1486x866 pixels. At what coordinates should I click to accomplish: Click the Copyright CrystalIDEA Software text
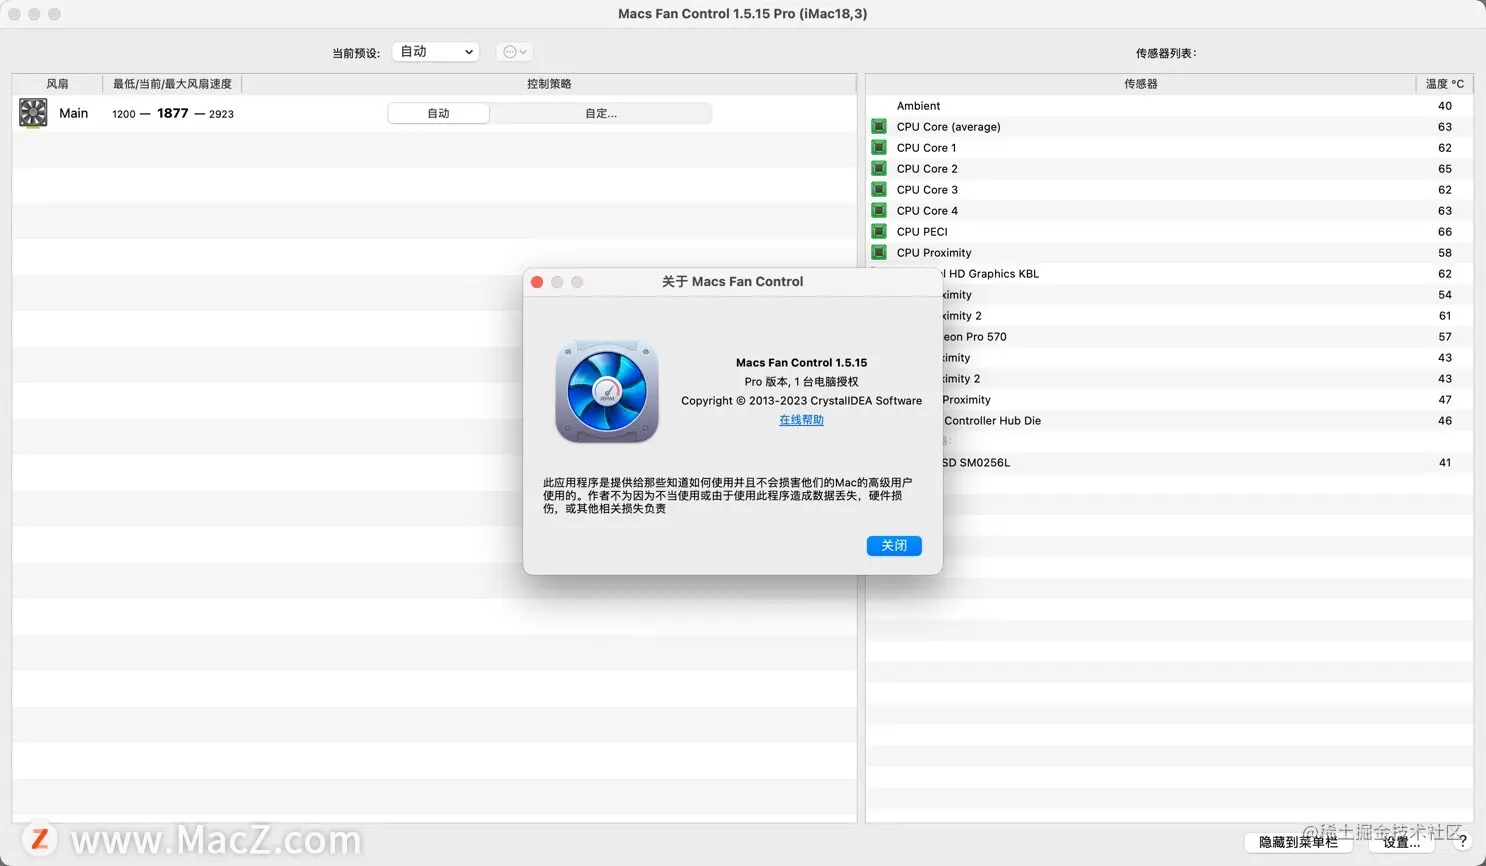click(802, 401)
